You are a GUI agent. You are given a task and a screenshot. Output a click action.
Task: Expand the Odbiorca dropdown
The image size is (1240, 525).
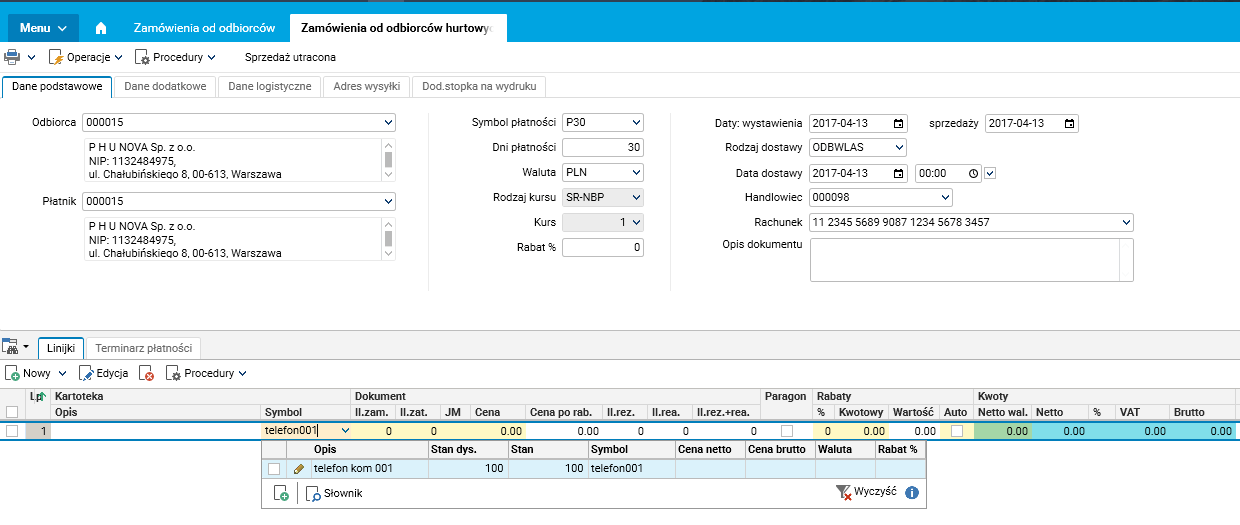pyautogui.click(x=388, y=123)
